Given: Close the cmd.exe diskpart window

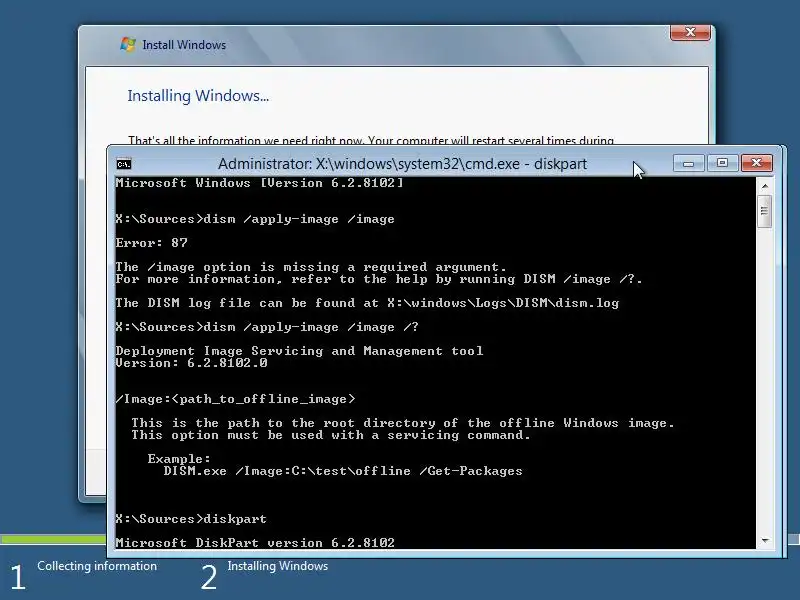Looking at the screenshot, I should point(757,163).
